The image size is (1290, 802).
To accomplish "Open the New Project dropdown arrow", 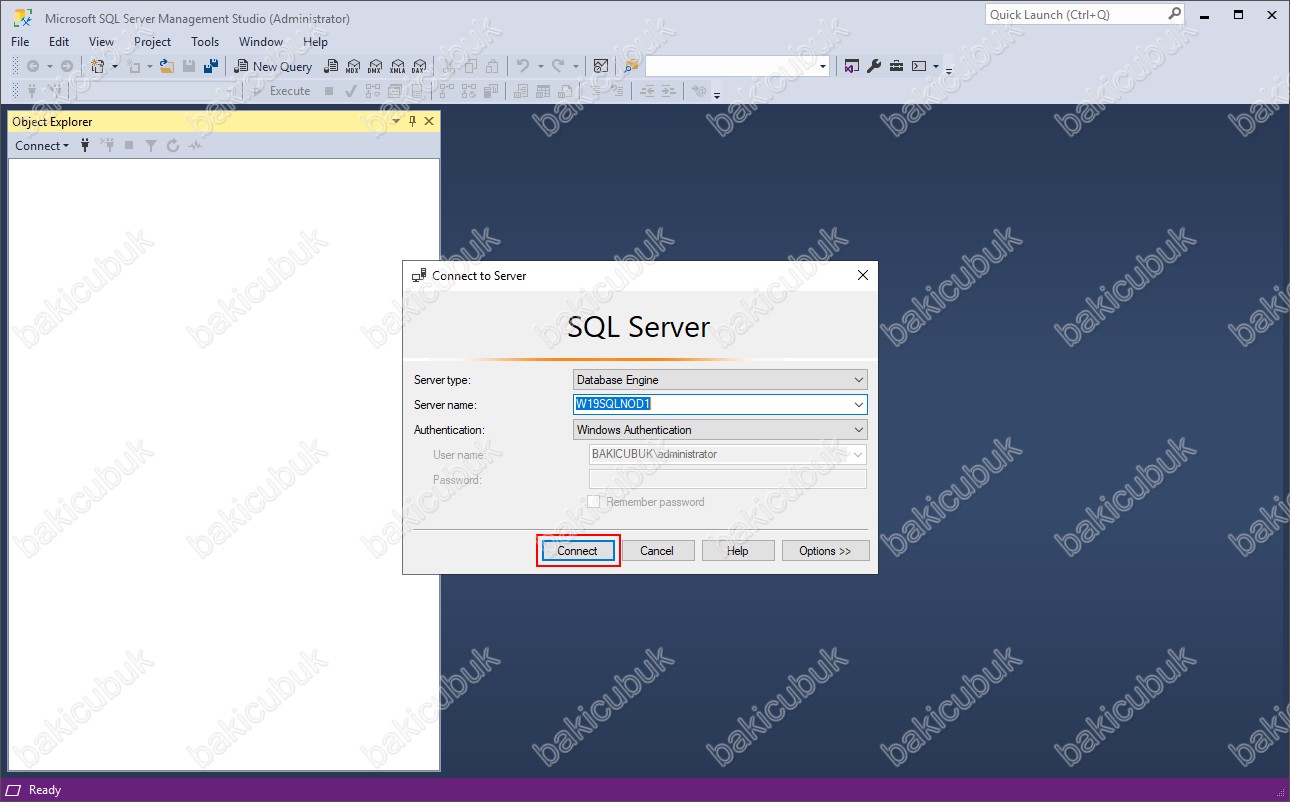I will (114, 66).
